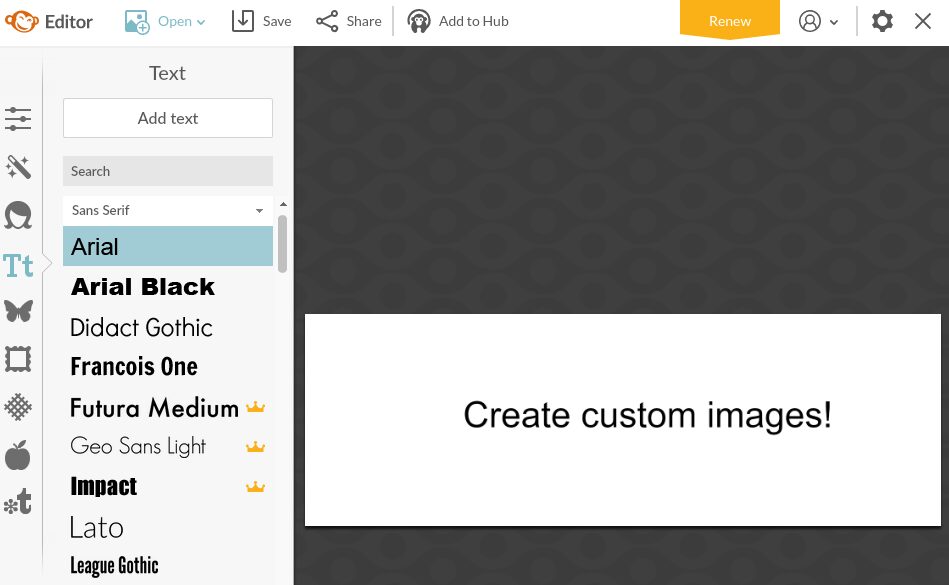Open the Themes apple tab

tap(18, 455)
